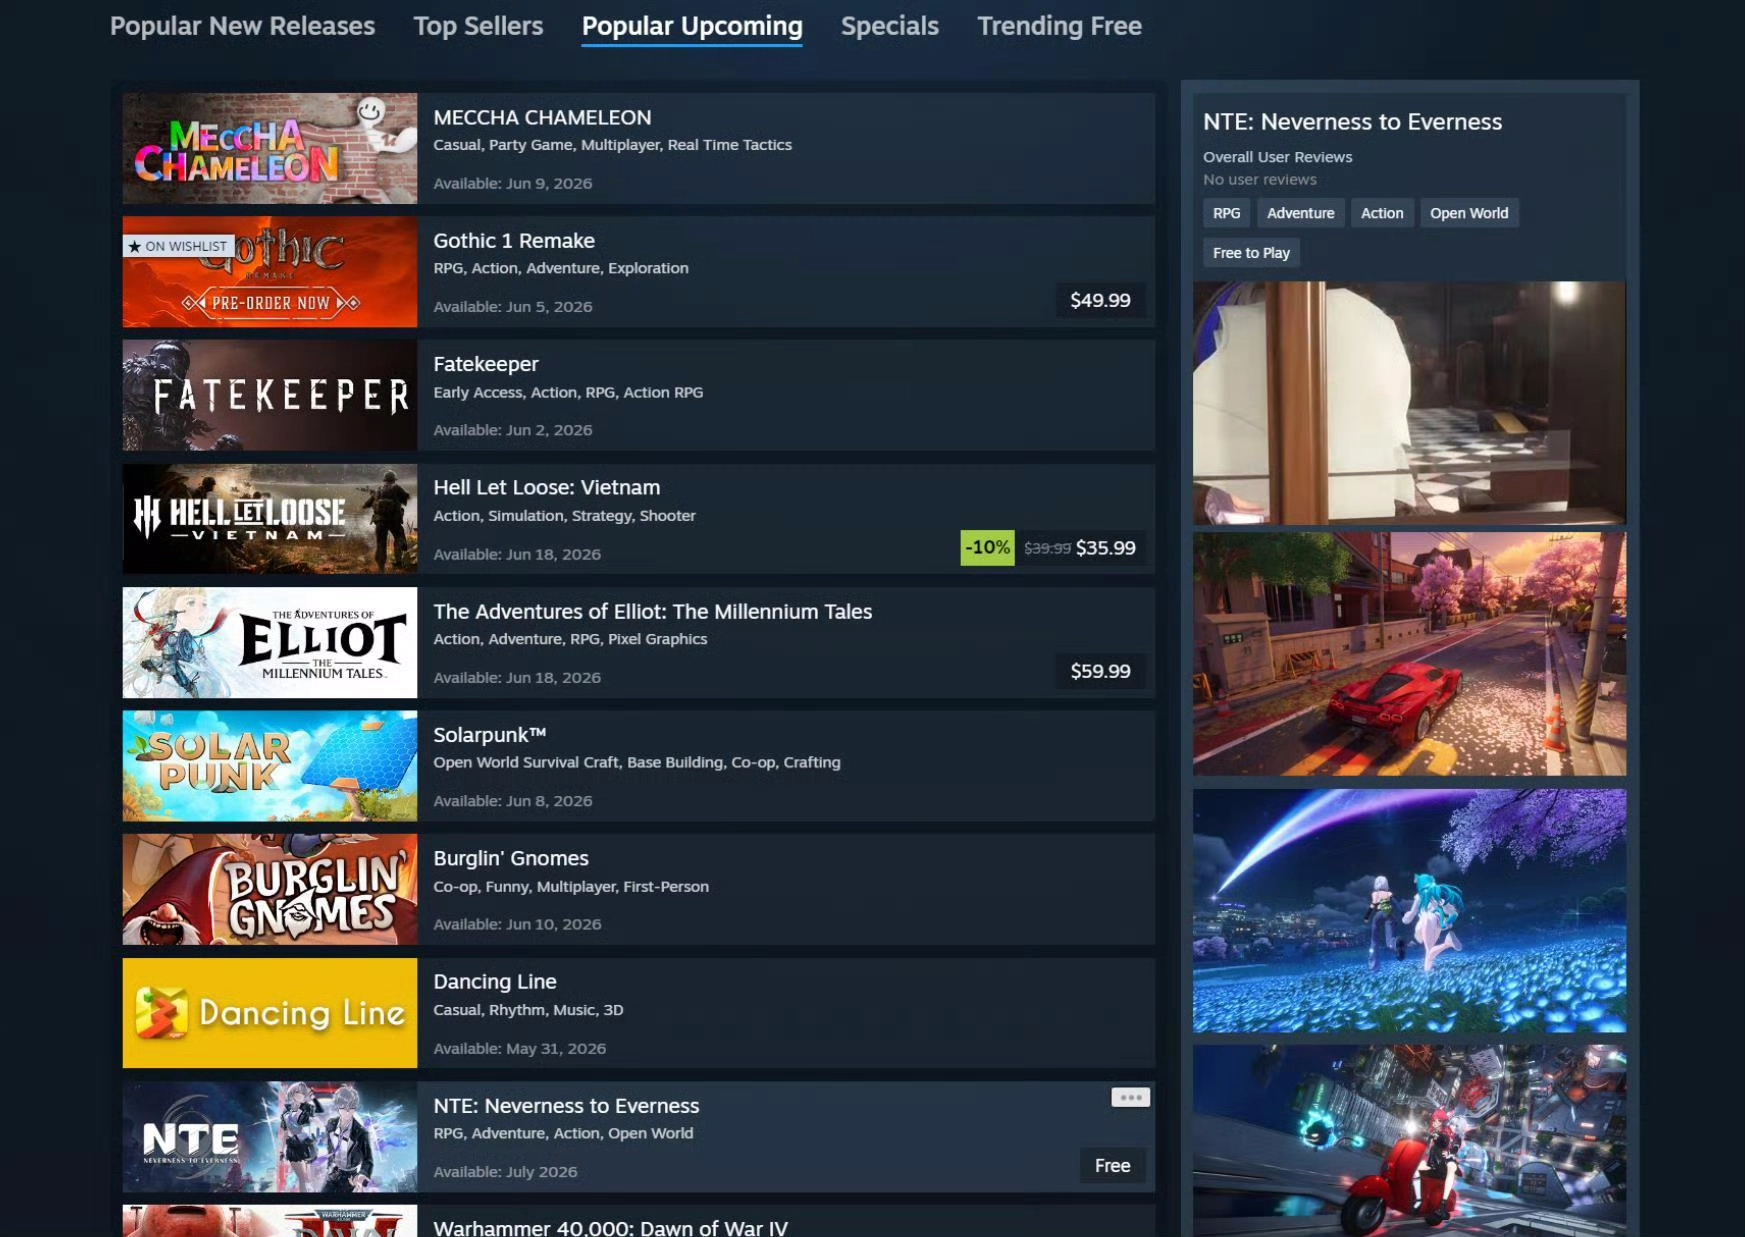
Task: Click the Fatekeeper game title
Action: tap(486, 364)
